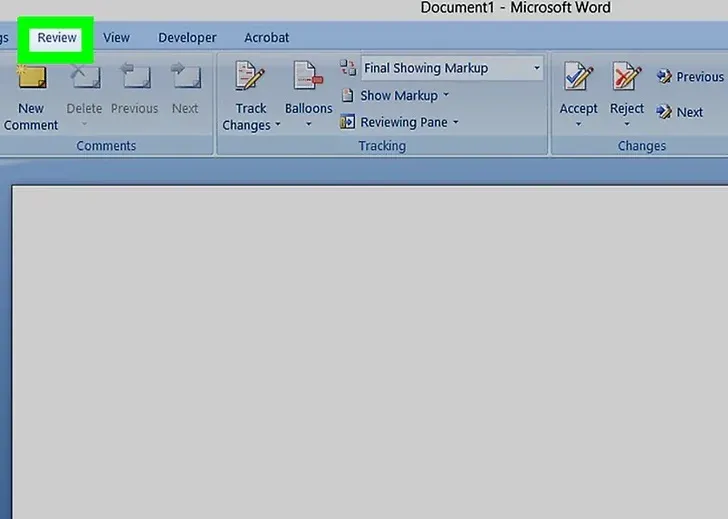The height and width of the screenshot is (519, 728).
Task: Click the Delete comment icon
Action: point(85,77)
